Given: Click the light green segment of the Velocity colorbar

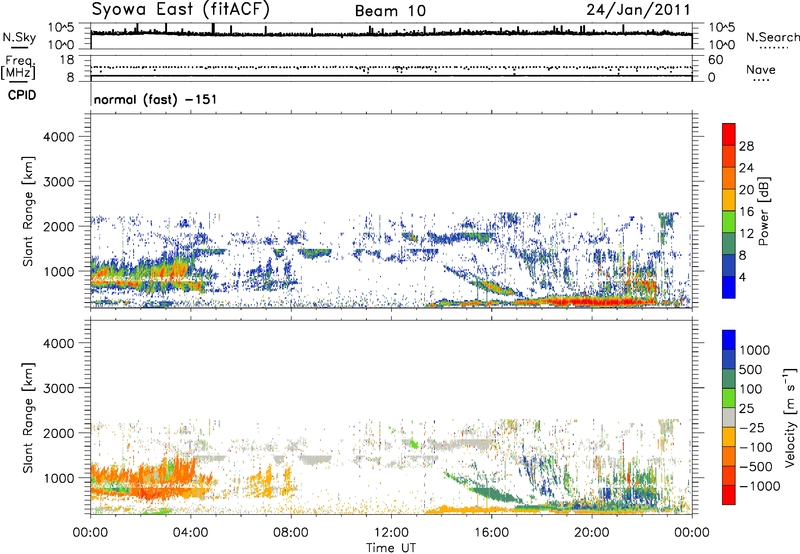Looking at the screenshot, I should (729, 398).
